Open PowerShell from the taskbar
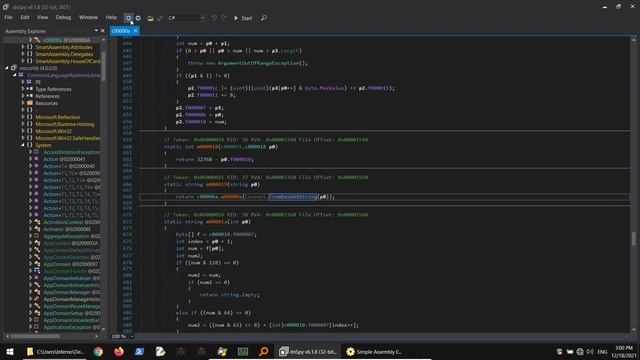 pyautogui.click(x=140, y=351)
